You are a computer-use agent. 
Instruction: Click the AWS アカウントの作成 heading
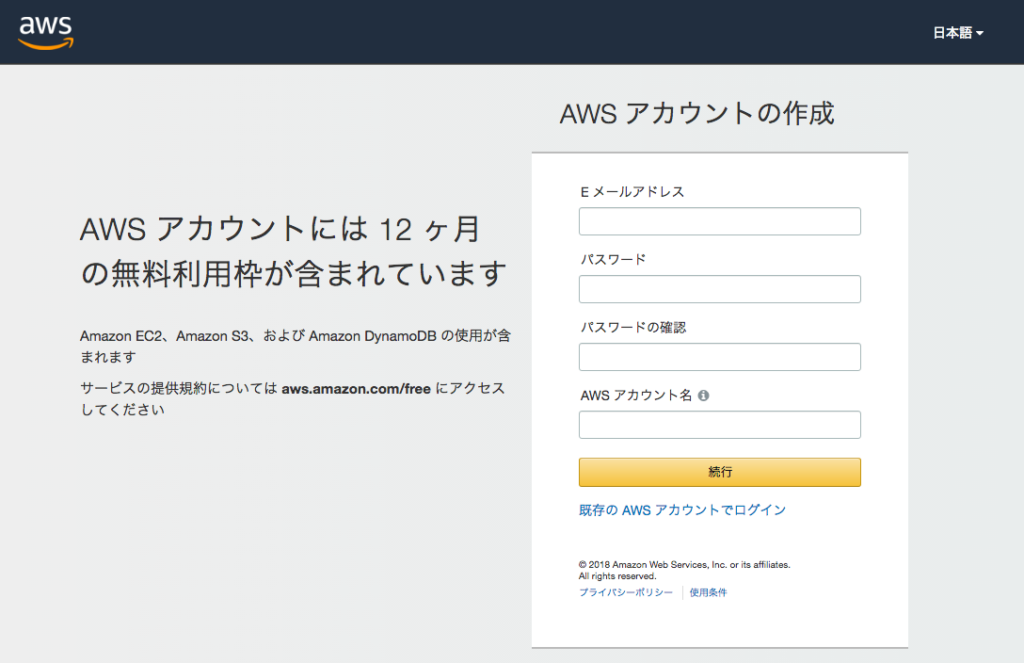point(697,113)
